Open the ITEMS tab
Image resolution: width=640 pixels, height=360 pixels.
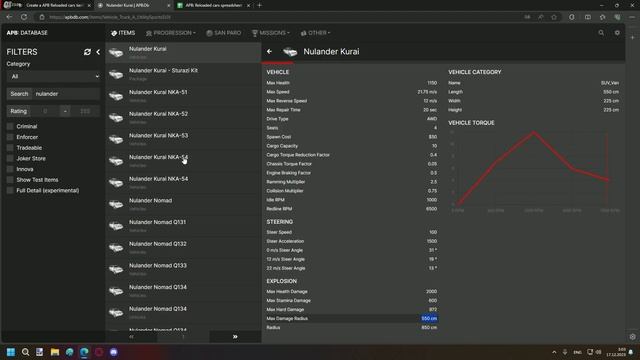[123, 33]
